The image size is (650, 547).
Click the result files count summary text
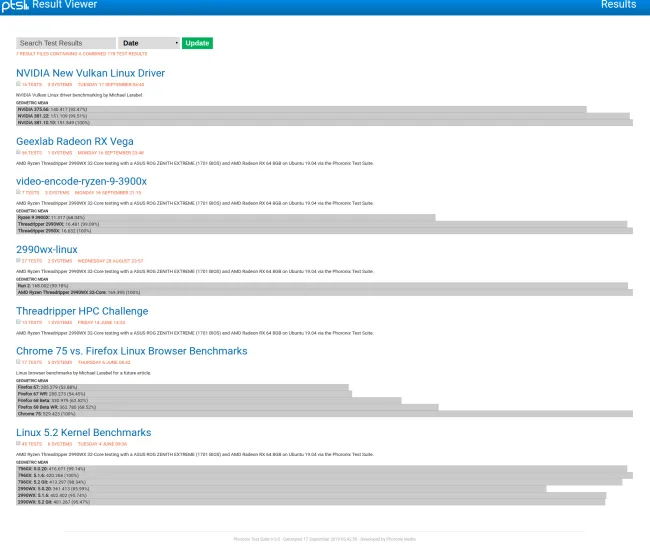tap(82, 54)
